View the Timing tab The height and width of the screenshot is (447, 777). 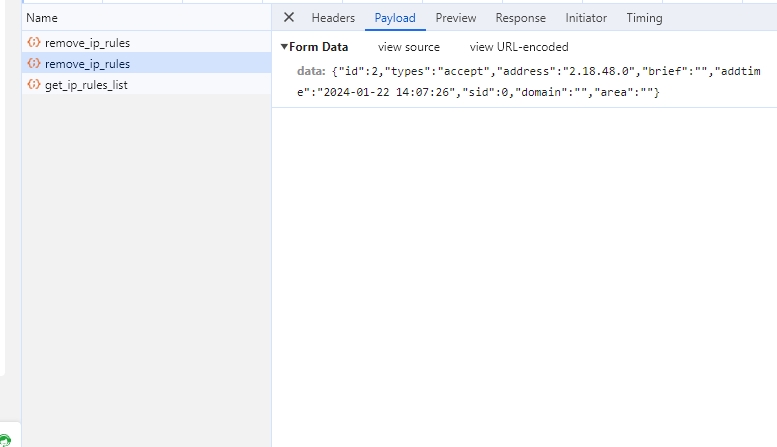coord(644,18)
